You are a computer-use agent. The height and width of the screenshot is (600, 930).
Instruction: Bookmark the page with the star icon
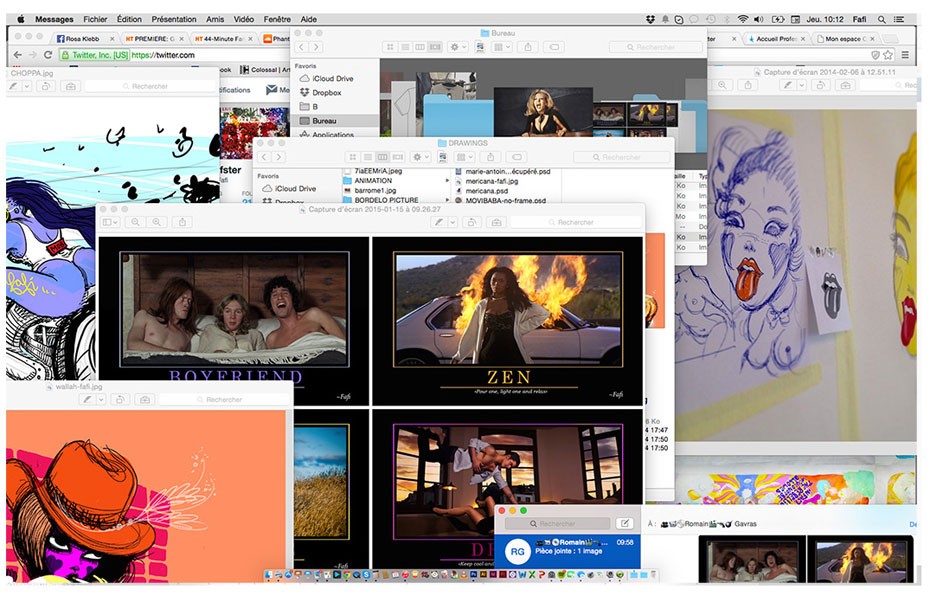tap(887, 55)
